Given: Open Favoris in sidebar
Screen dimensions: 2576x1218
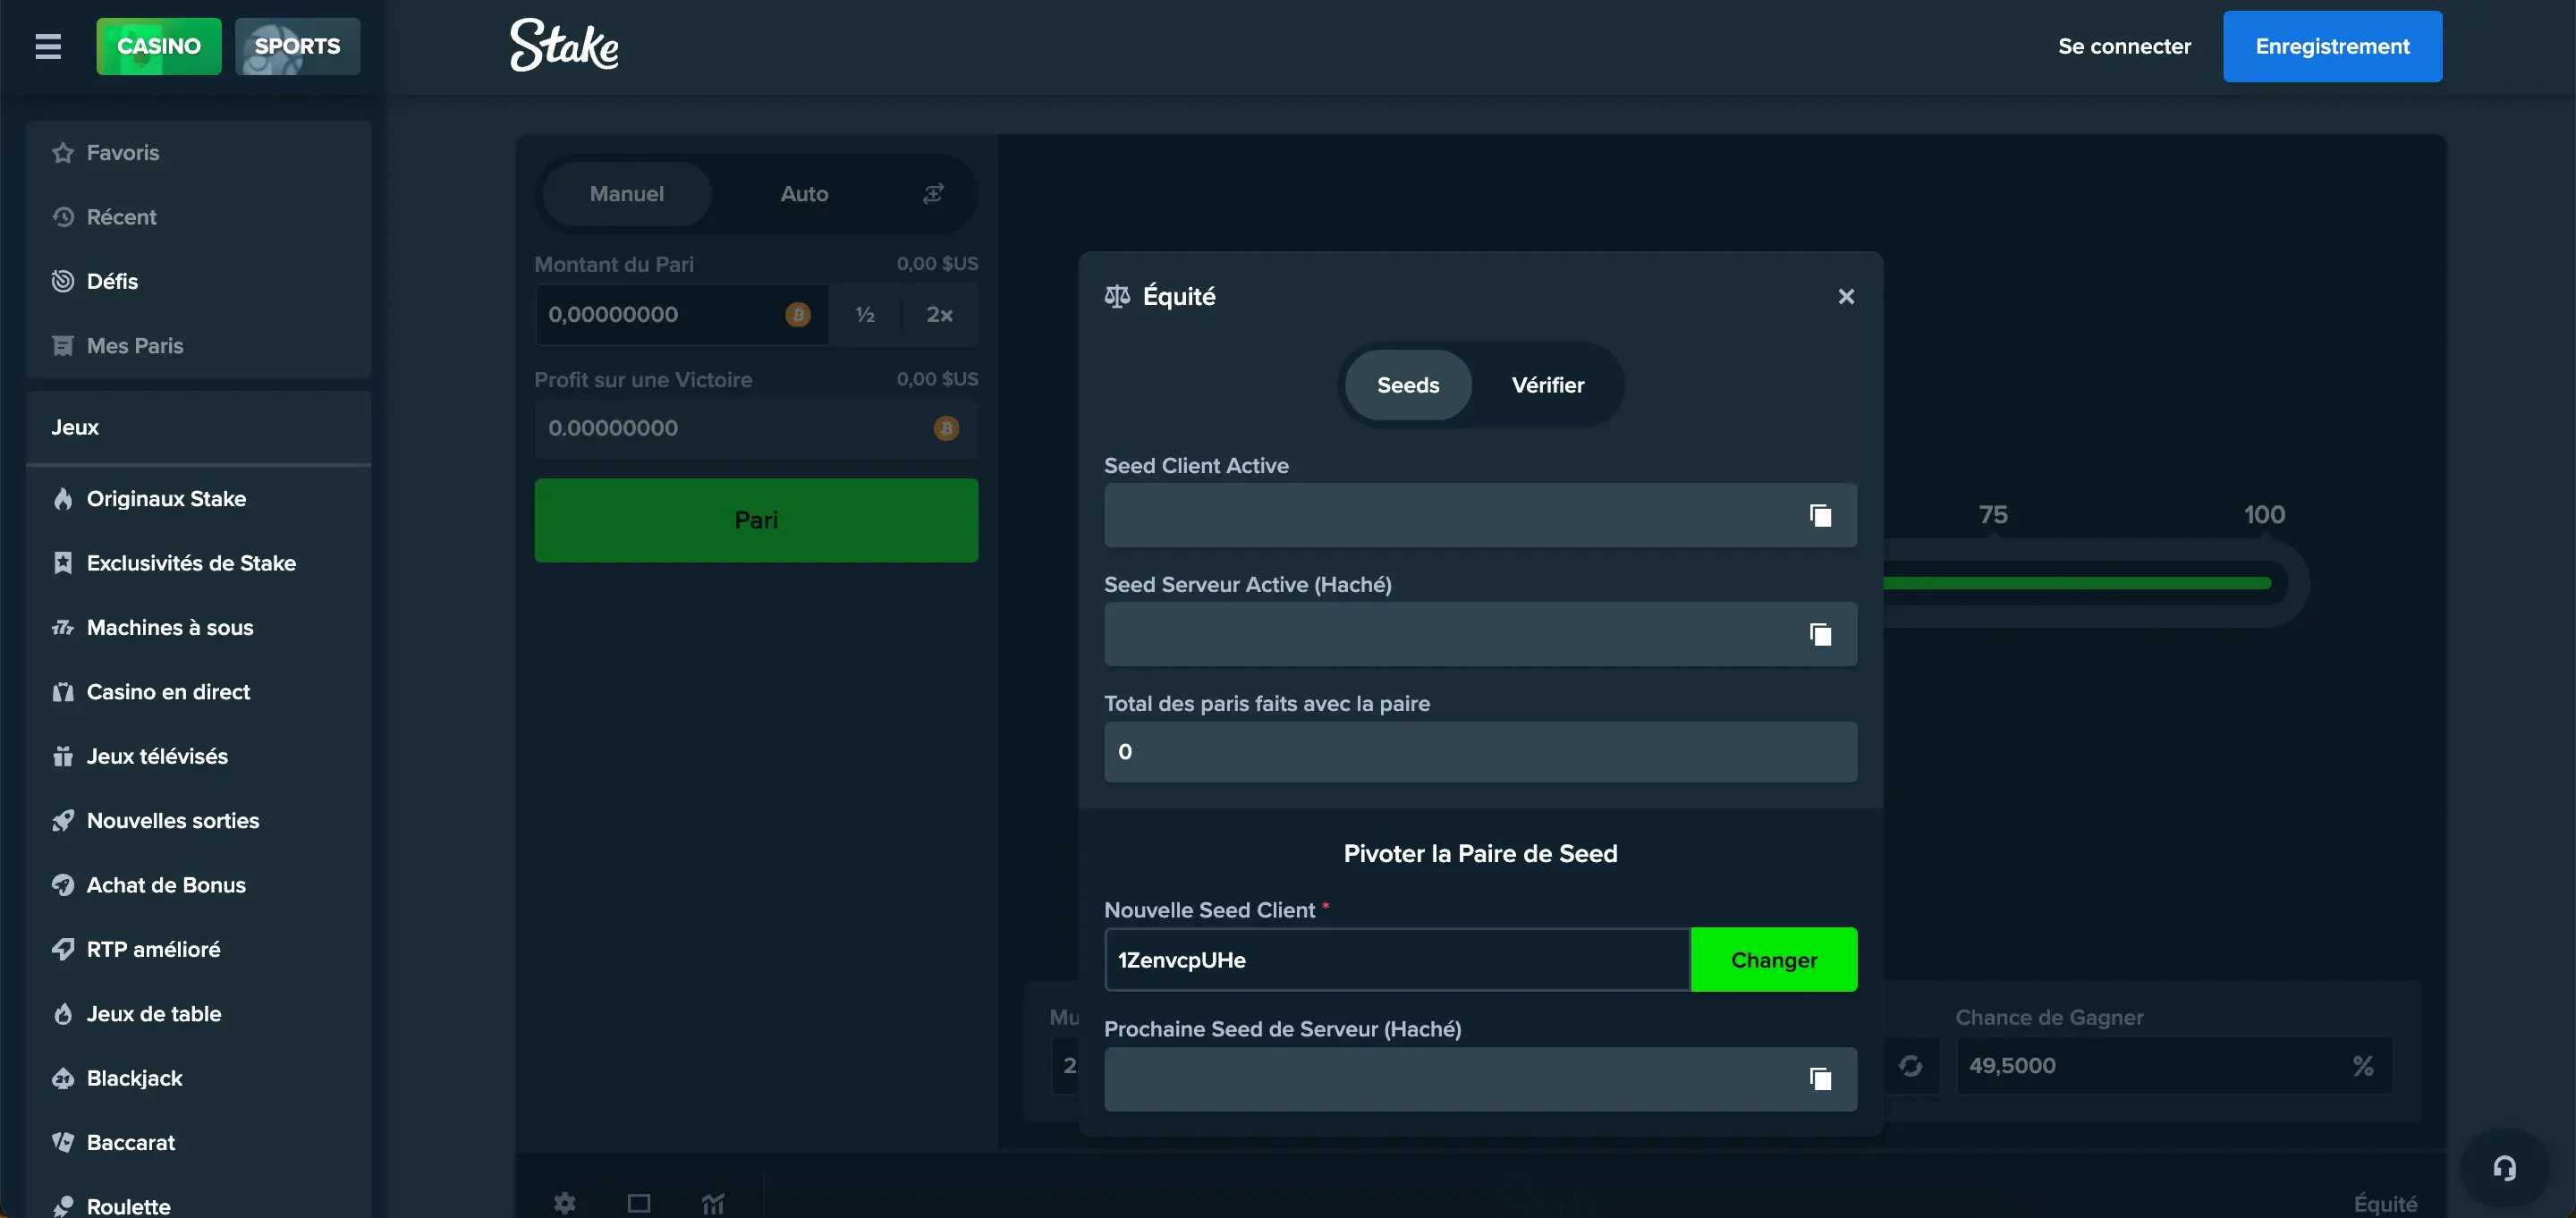Looking at the screenshot, I should [x=199, y=153].
